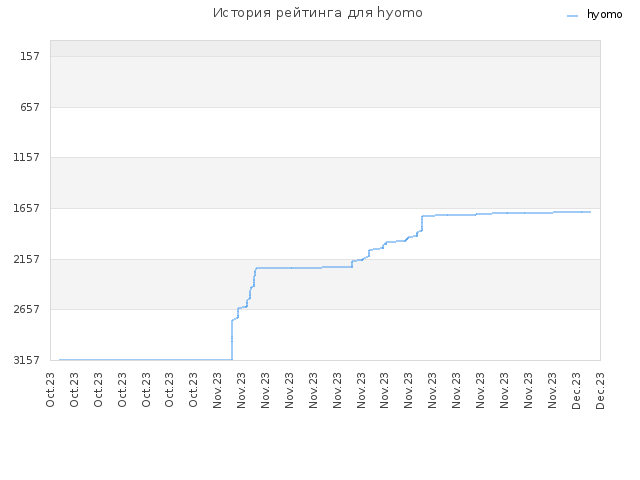Click the y-axis label 2657
The height and width of the screenshot is (480, 640).
pyautogui.click(x=27, y=309)
